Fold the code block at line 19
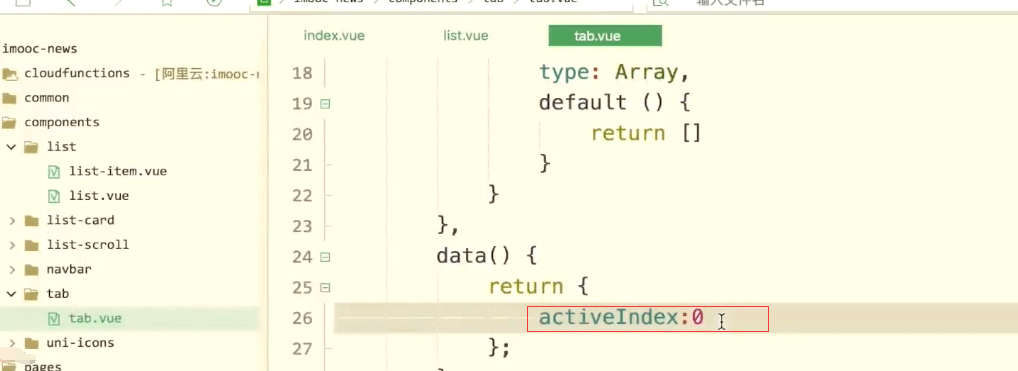 pos(325,103)
